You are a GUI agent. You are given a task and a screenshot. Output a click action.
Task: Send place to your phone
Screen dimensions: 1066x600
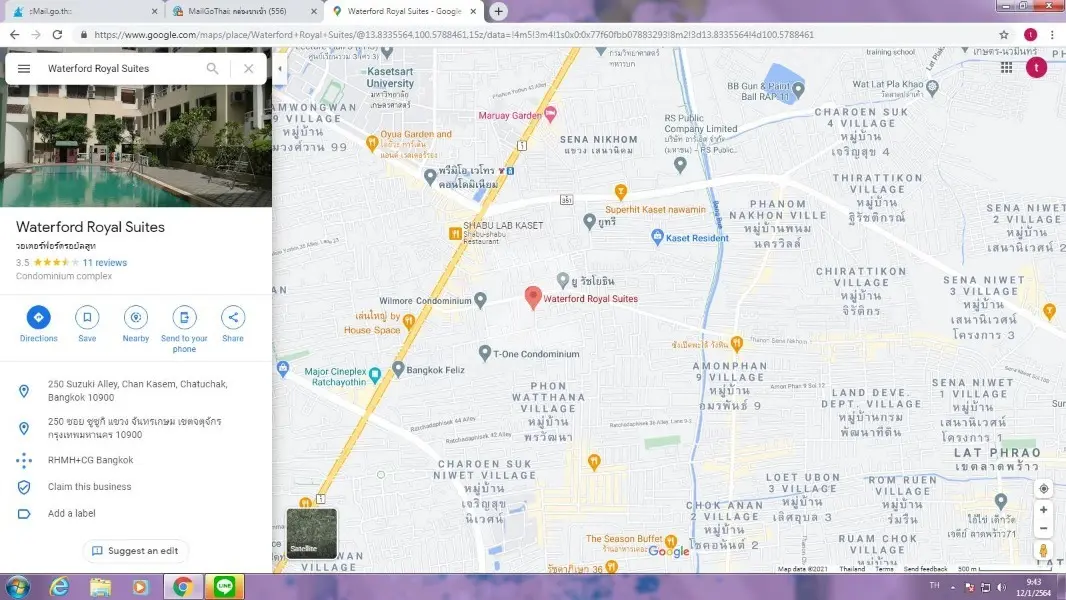click(x=184, y=330)
